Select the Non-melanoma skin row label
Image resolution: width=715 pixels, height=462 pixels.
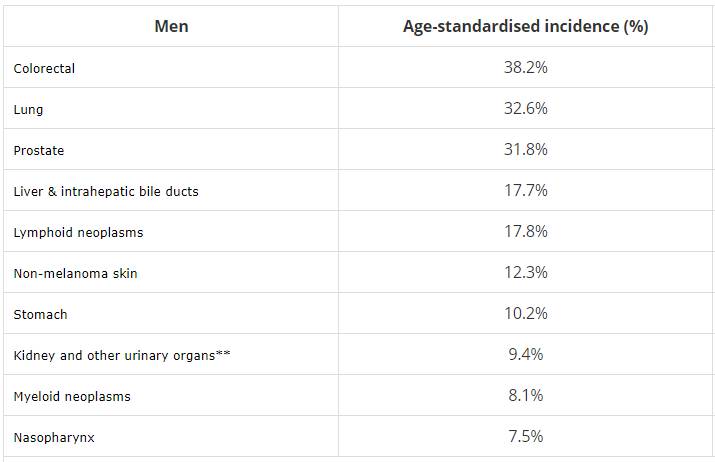(x=76, y=273)
